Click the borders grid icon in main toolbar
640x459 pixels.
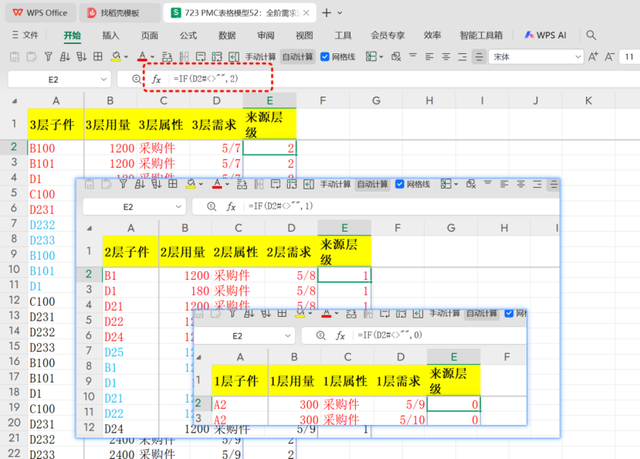click(x=98, y=57)
